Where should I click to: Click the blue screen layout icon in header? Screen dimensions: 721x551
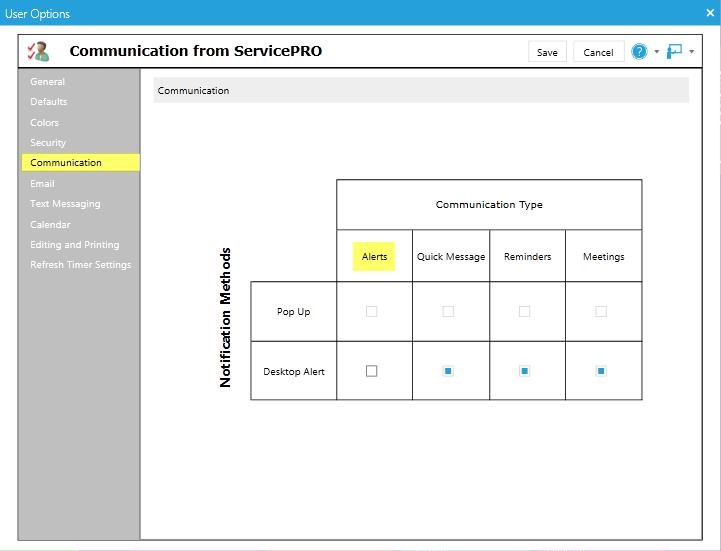tap(674, 52)
